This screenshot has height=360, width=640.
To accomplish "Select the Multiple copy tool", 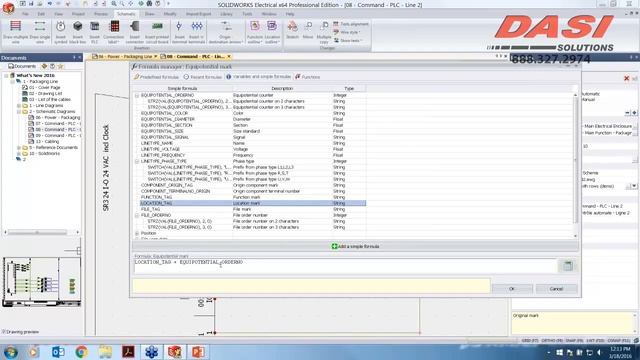I will click(324, 32).
